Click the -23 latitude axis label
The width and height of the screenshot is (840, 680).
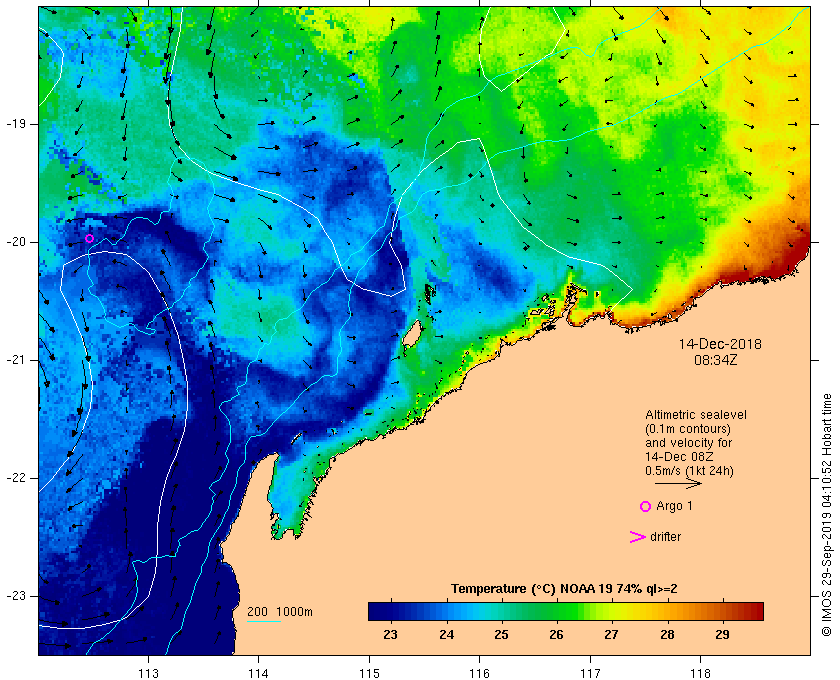pyautogui.click(x=16, y=596)
